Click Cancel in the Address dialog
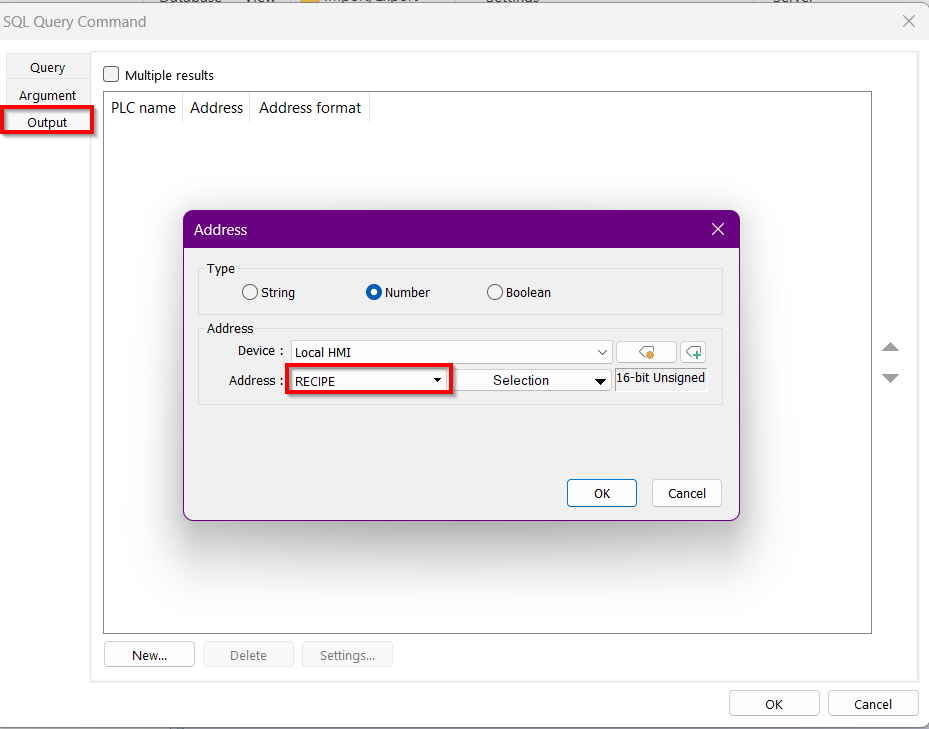 coord(686,493)
